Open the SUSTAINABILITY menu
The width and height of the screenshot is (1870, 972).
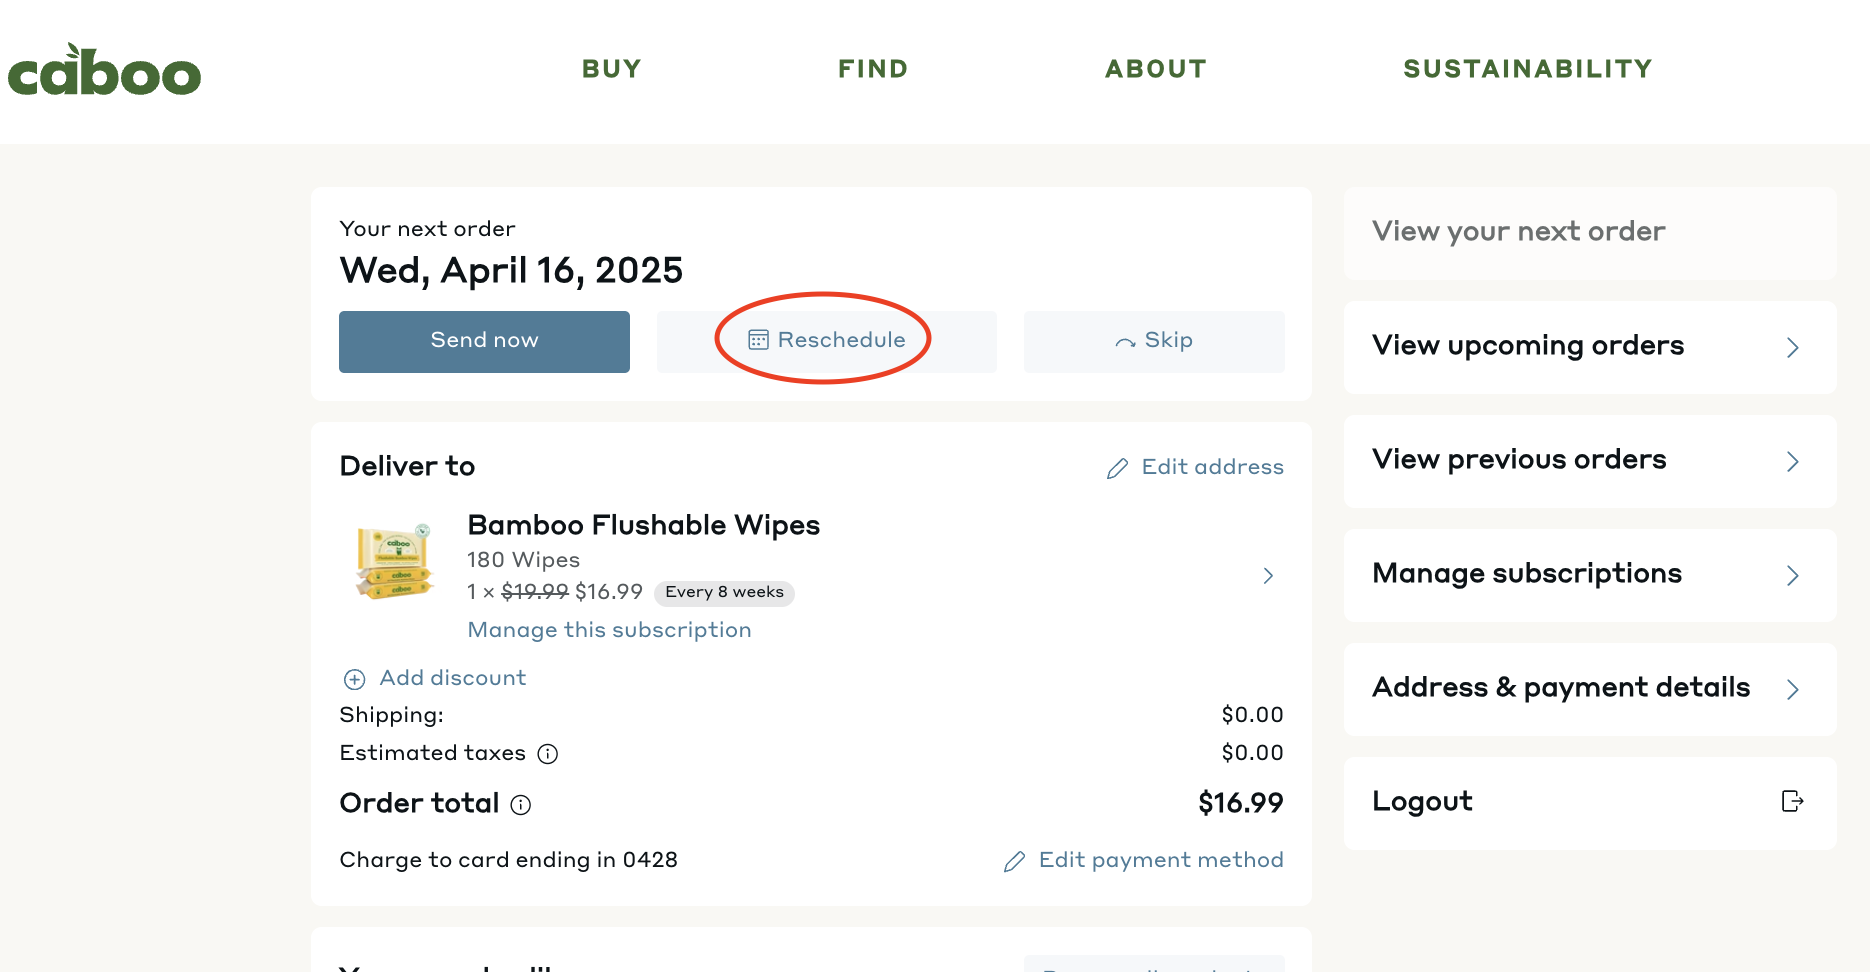click(1528, 69)
